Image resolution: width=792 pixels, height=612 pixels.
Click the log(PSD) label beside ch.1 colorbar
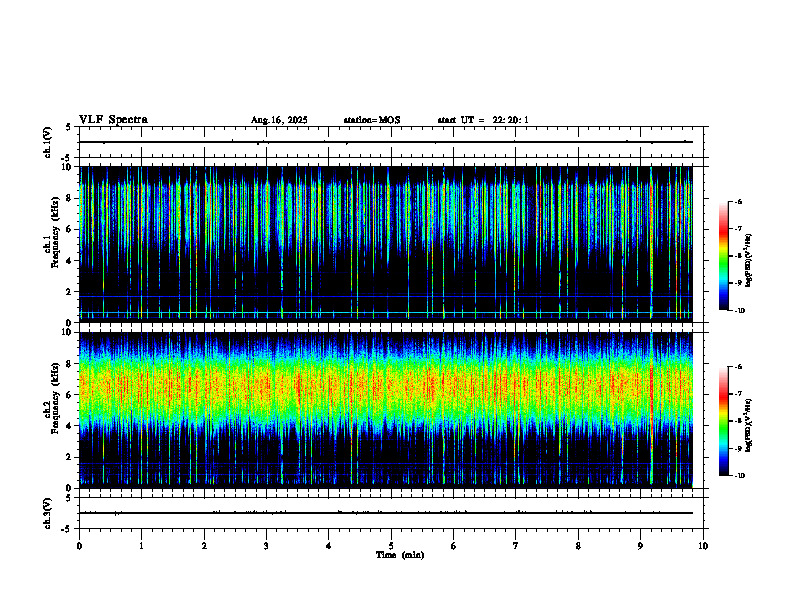click(748, 261)
